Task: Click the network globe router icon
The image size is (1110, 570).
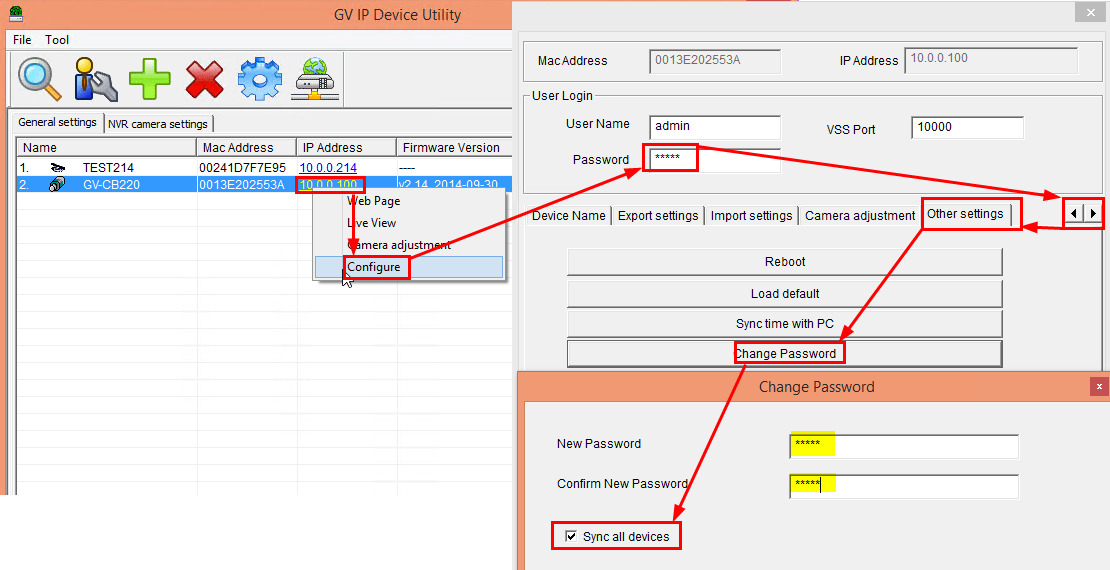Action: pos(317,78)
